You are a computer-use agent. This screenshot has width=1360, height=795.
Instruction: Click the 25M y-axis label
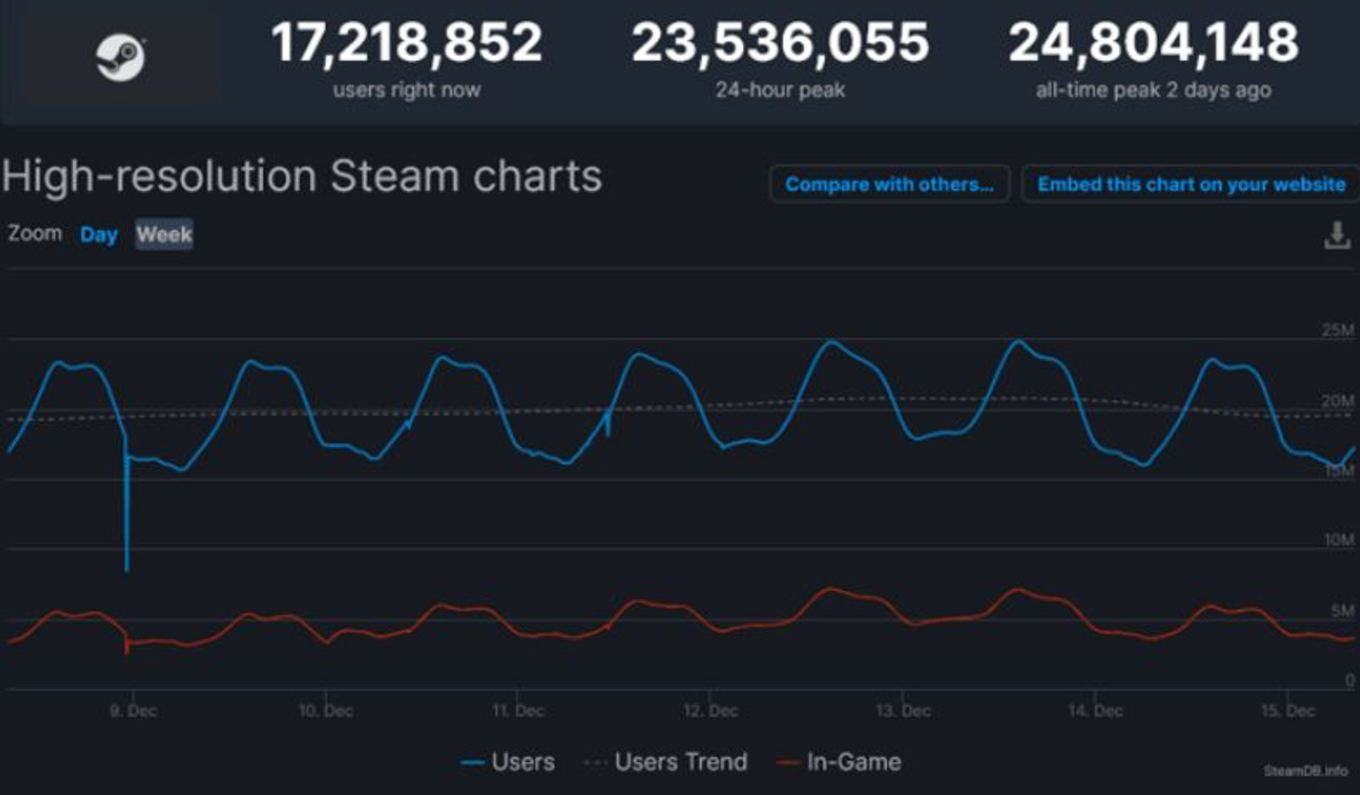[1339, 330]
